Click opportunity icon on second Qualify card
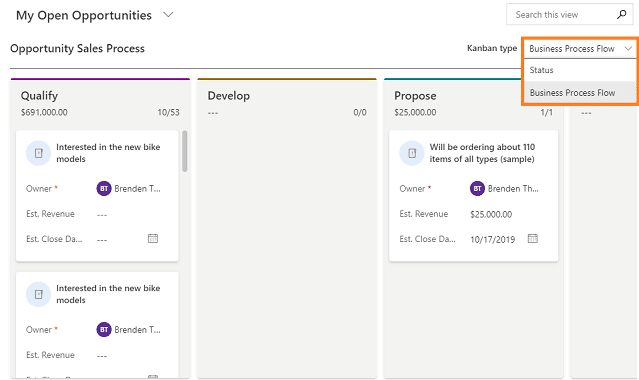 point(39,294)
